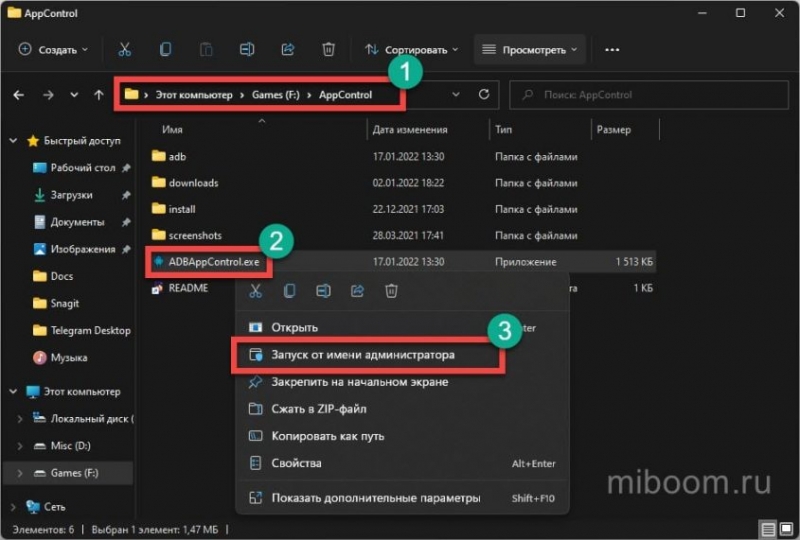Click the Rename icon in the top toolbar
The height and width of the screenshot is (540, 800).
(247, 50)
